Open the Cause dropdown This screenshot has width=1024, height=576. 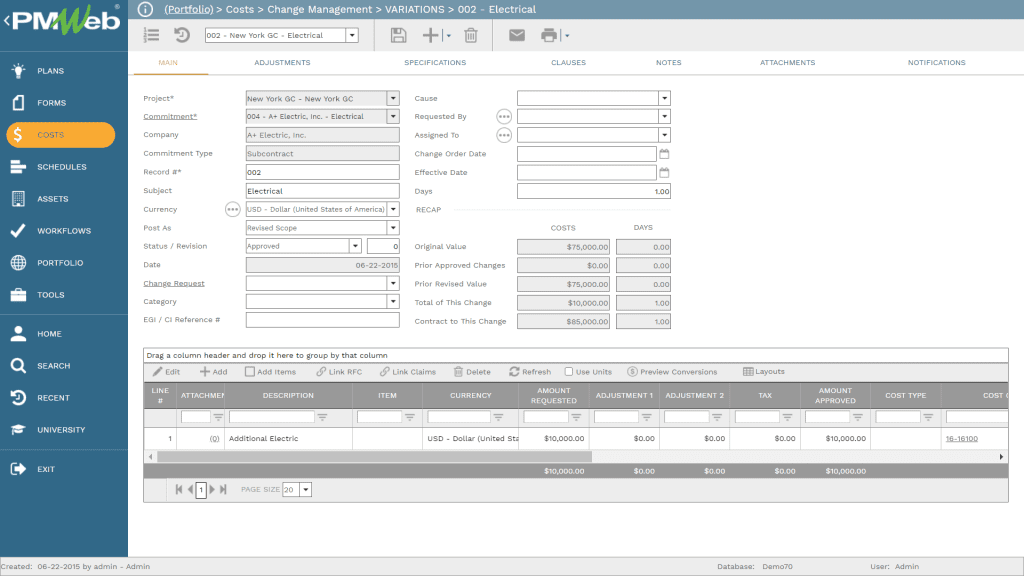point(664,99)
